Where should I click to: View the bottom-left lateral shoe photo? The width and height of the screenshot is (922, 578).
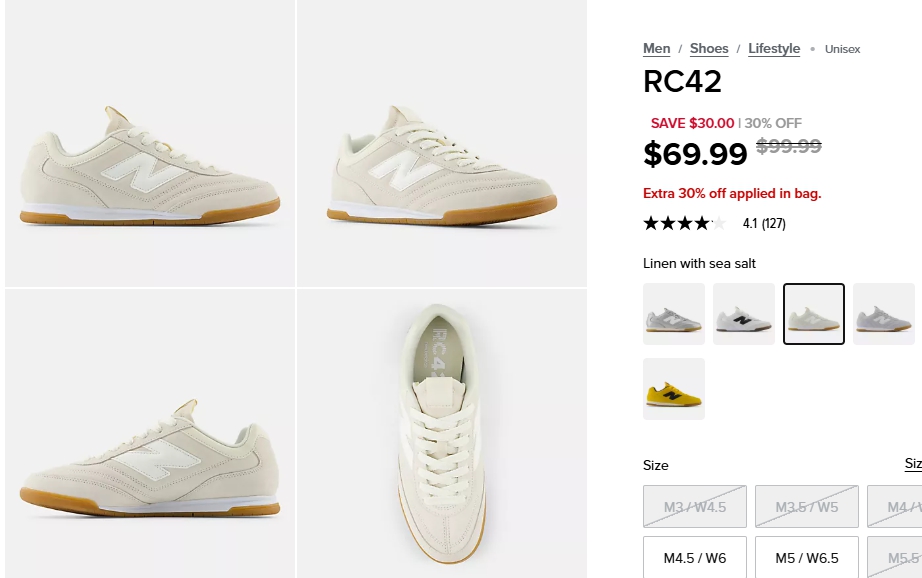150,433
